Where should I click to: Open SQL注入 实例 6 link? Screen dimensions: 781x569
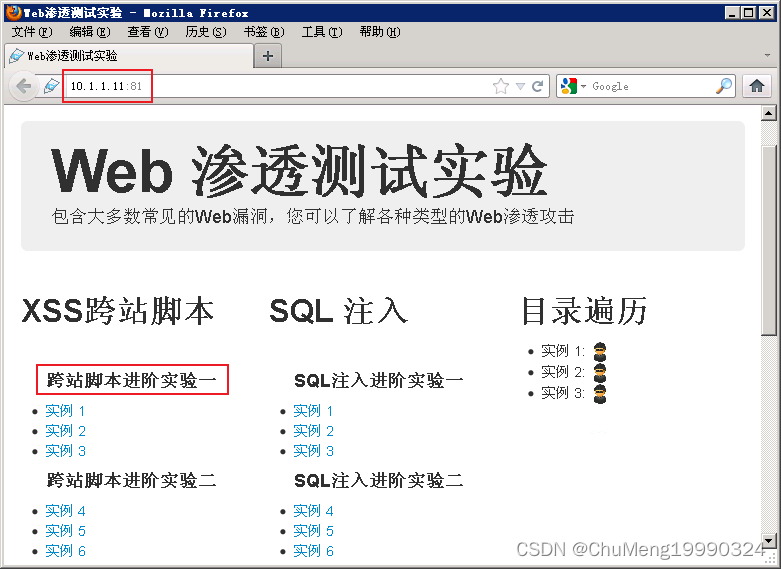coord(313,551)
